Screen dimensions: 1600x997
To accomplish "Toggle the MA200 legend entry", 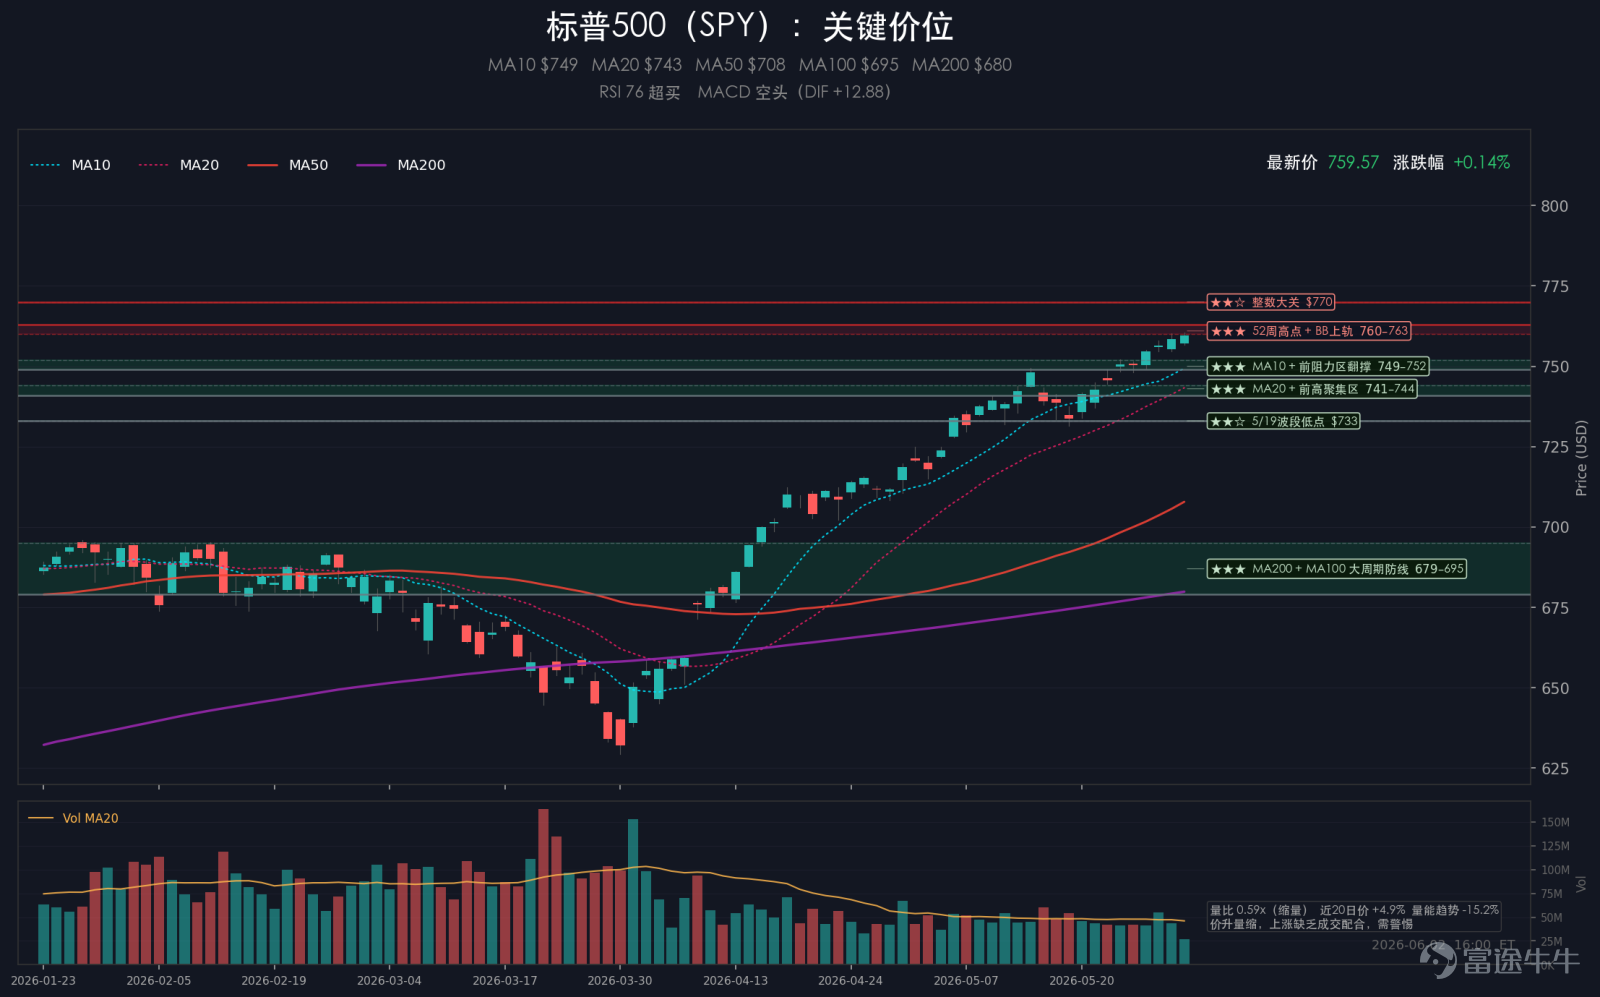I will 401,165.
